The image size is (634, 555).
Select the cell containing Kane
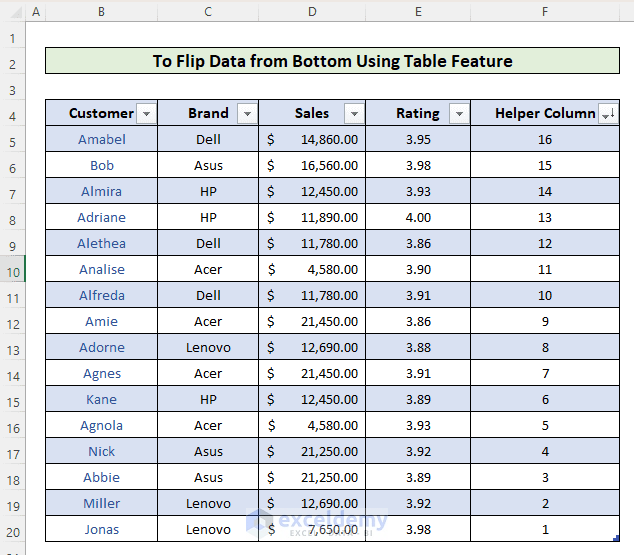pyautogui.click(x=101, y=399)
